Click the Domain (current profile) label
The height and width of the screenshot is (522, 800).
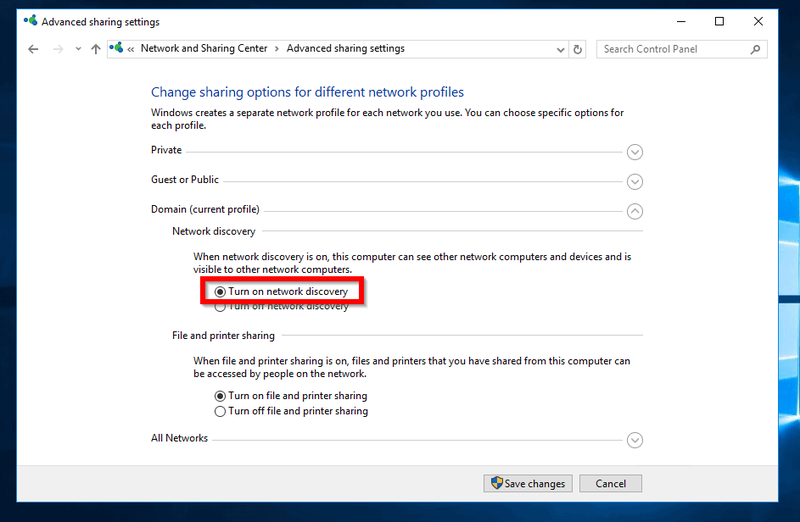[205, 209]
